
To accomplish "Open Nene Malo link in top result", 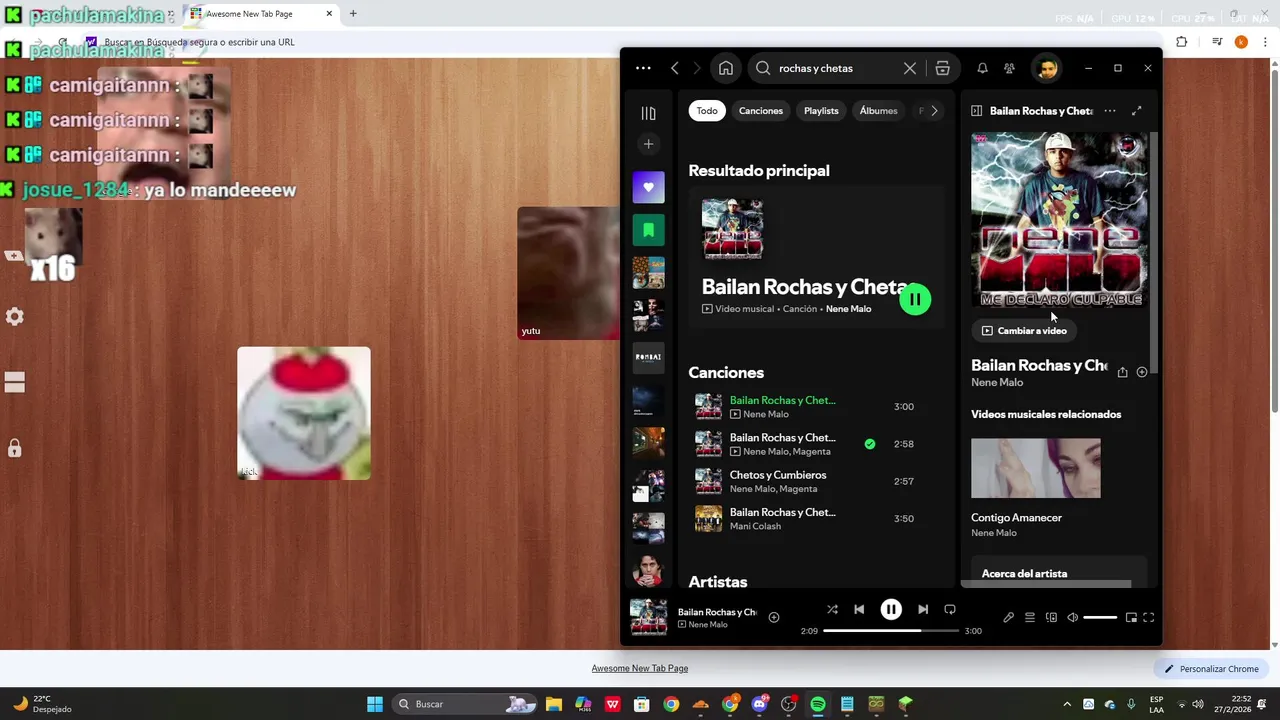I will (x=848, y=309).
